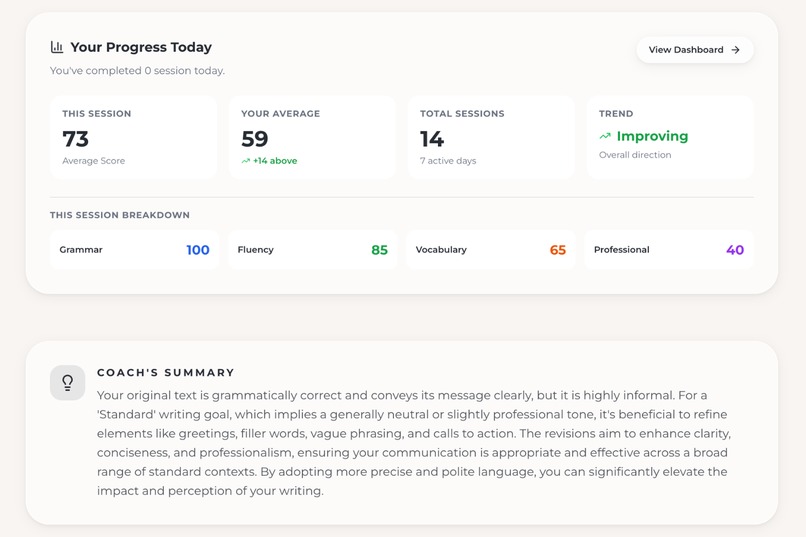Click the lightbulb icon in Coach's Summary
This screenshot has width=806, height=537.
pos(67,382)
